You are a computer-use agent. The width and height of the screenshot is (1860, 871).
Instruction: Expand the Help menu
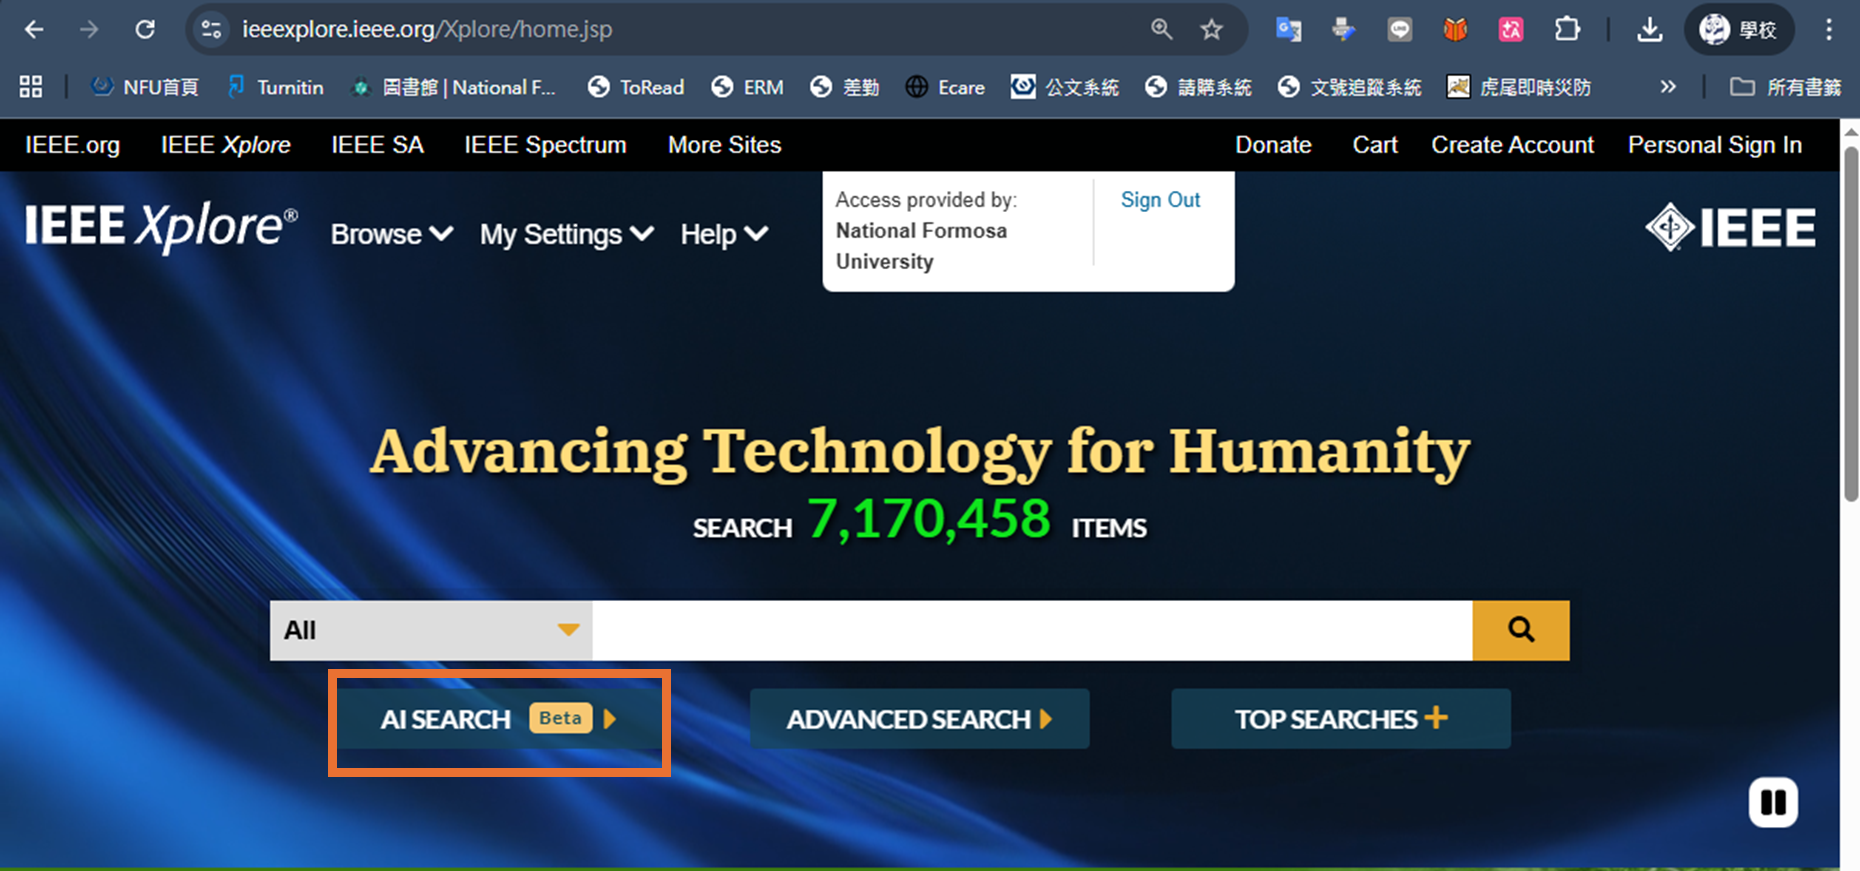click(x=723, y=234)
